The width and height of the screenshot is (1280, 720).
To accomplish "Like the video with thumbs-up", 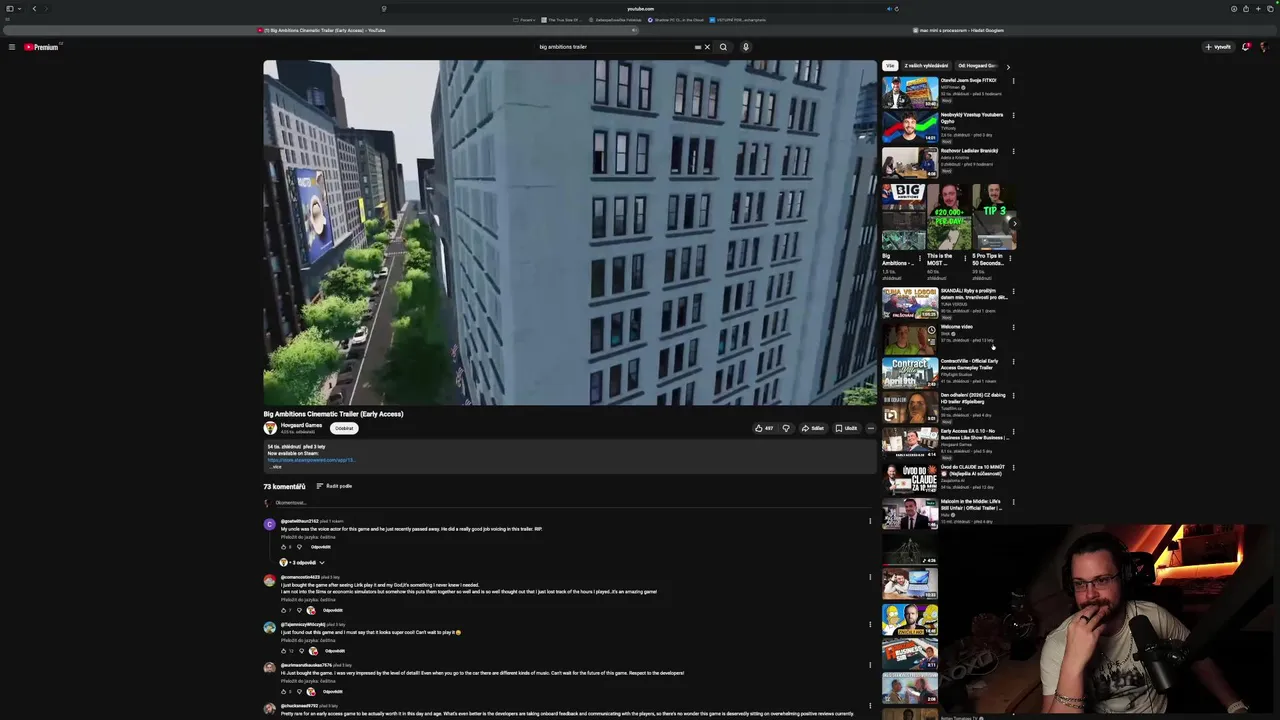I will click(764, 428).
